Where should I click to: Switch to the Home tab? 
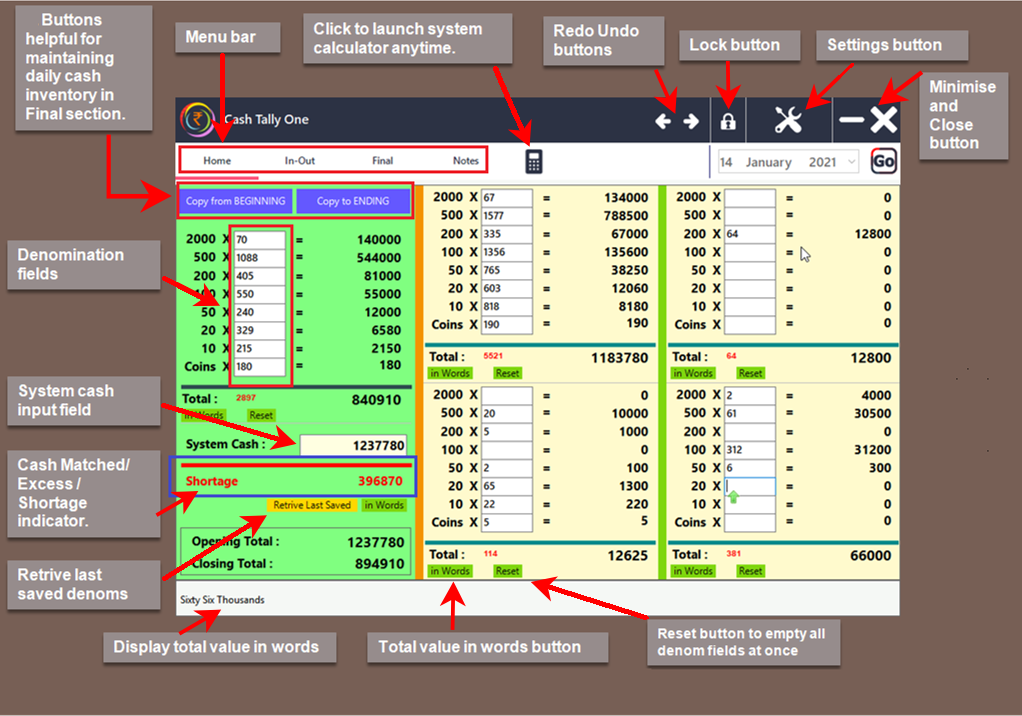tap(217, 160)
